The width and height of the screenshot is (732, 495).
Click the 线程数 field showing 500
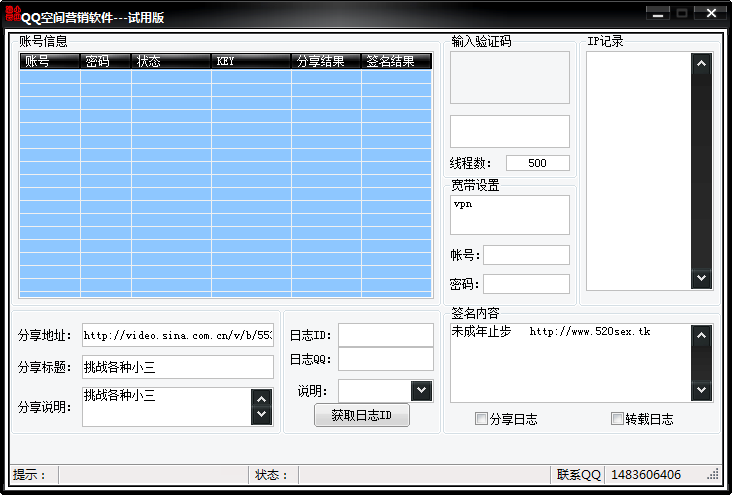coord(538,163)
